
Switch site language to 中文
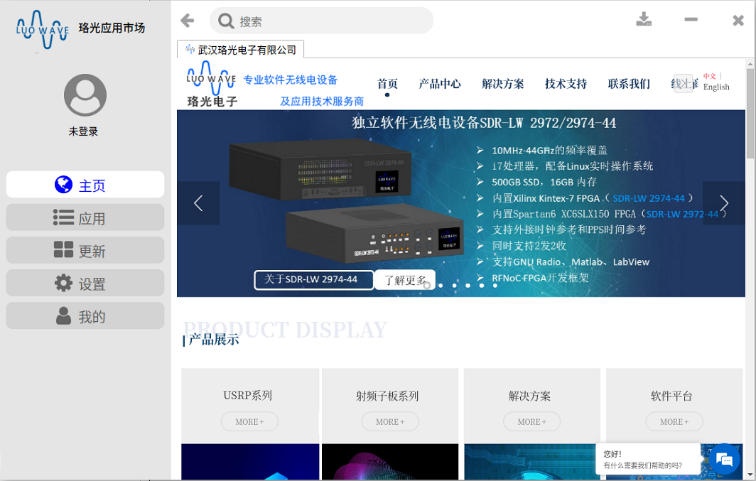click(x=709, y=76)
